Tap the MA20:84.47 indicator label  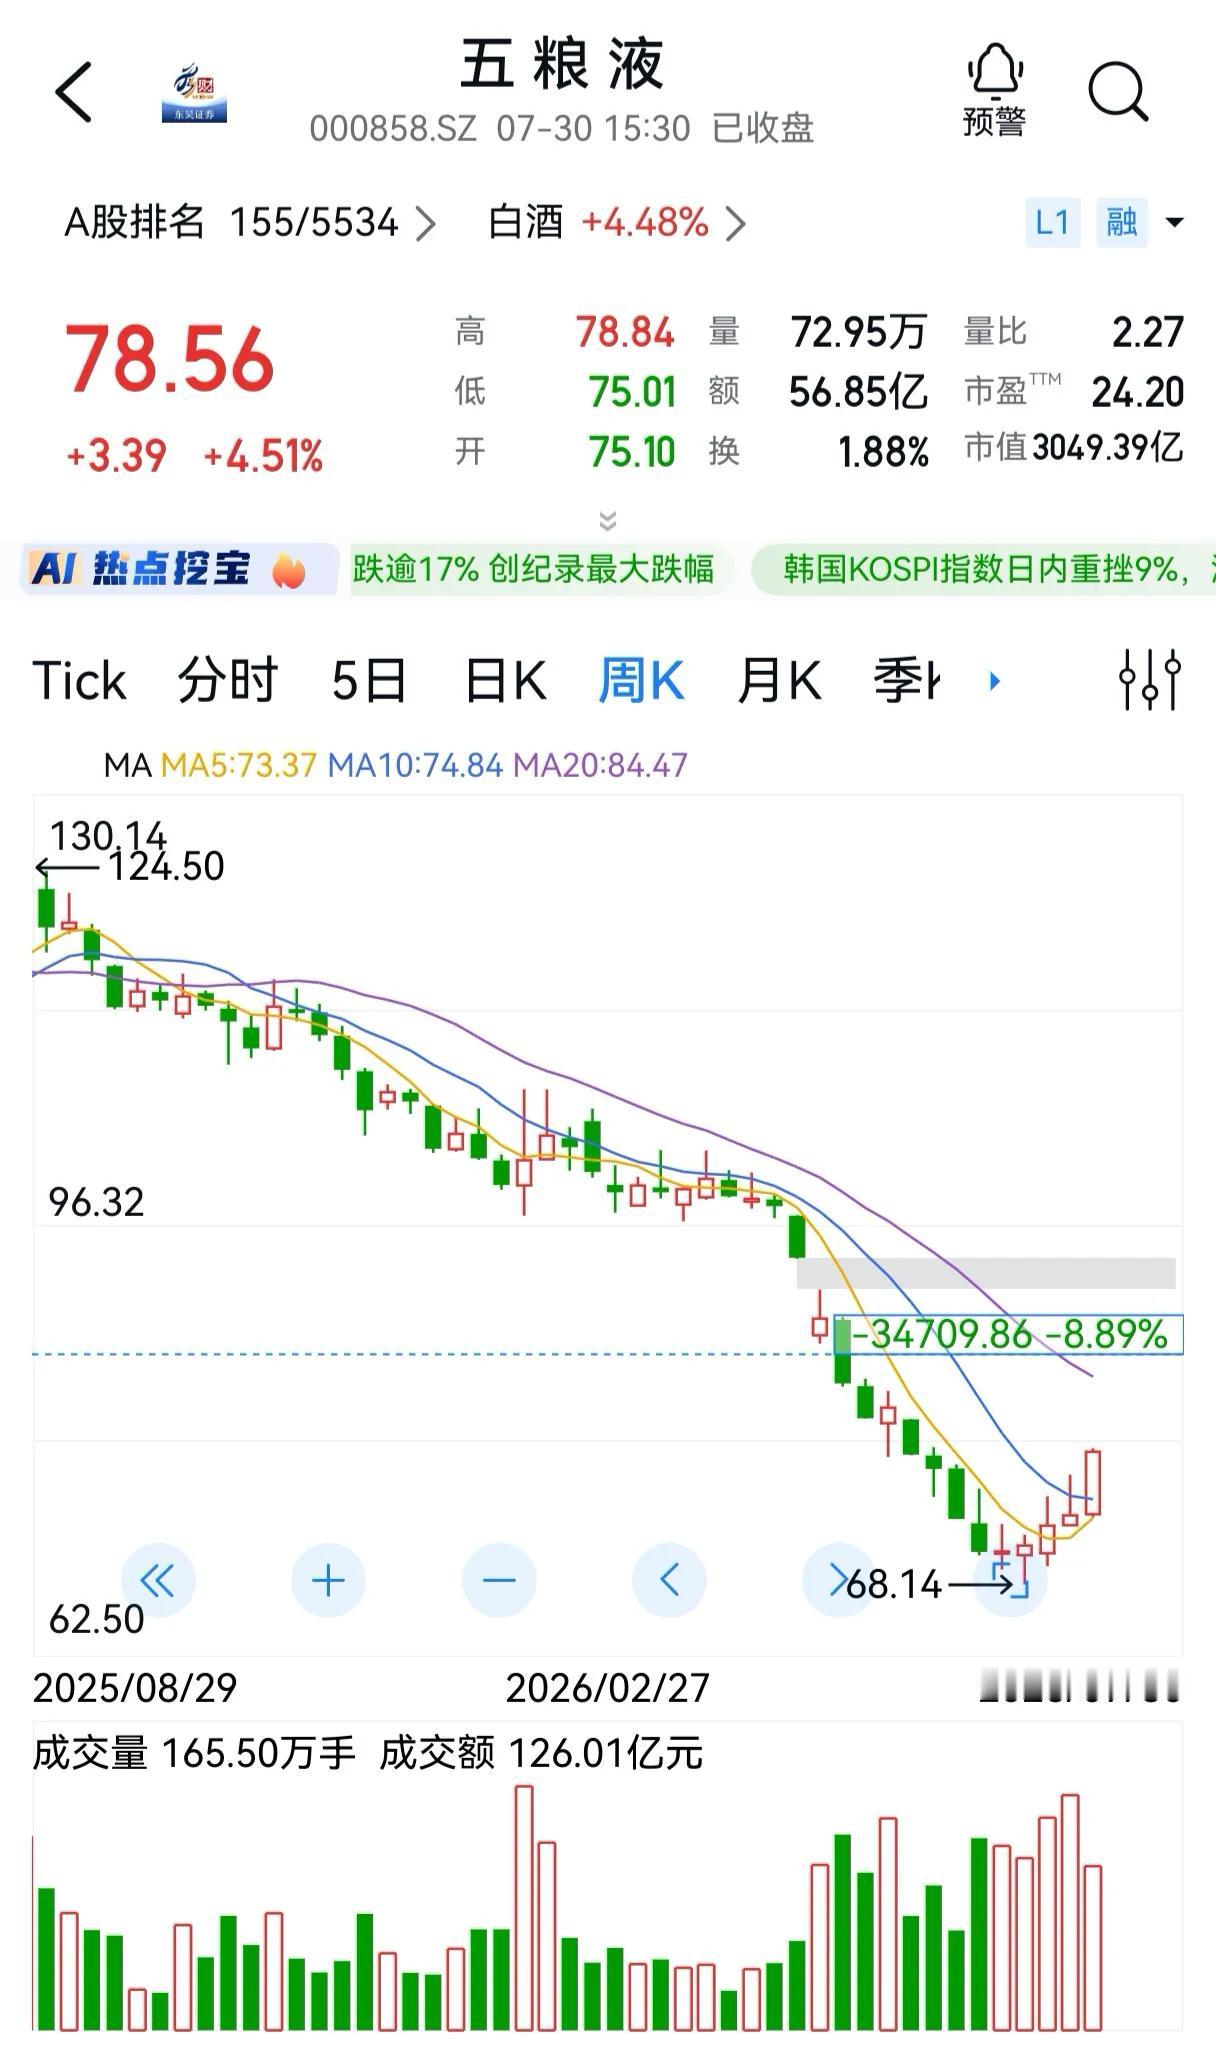click(600, 765)
